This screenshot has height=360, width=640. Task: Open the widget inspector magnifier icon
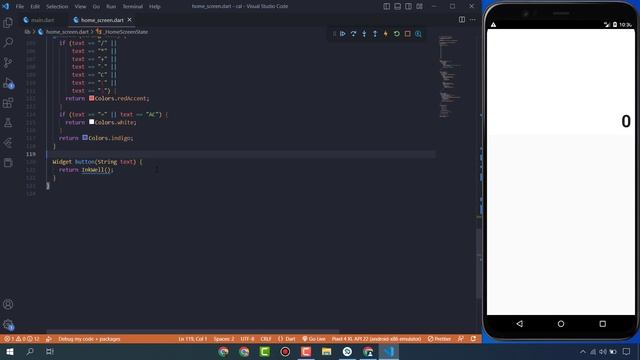pyautogui.click(x=418, y=34)
